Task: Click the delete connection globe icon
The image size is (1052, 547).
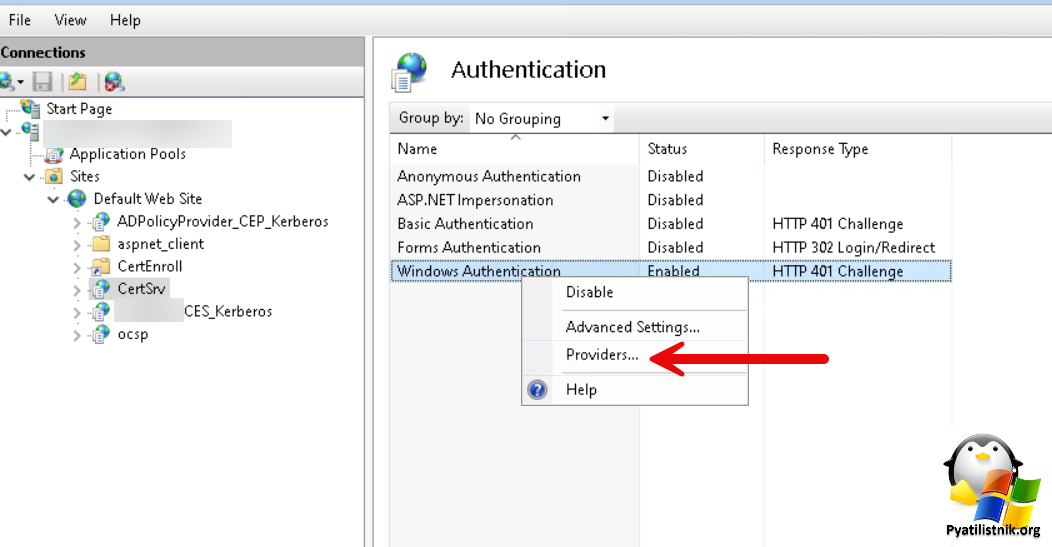Action: point(114,82)
